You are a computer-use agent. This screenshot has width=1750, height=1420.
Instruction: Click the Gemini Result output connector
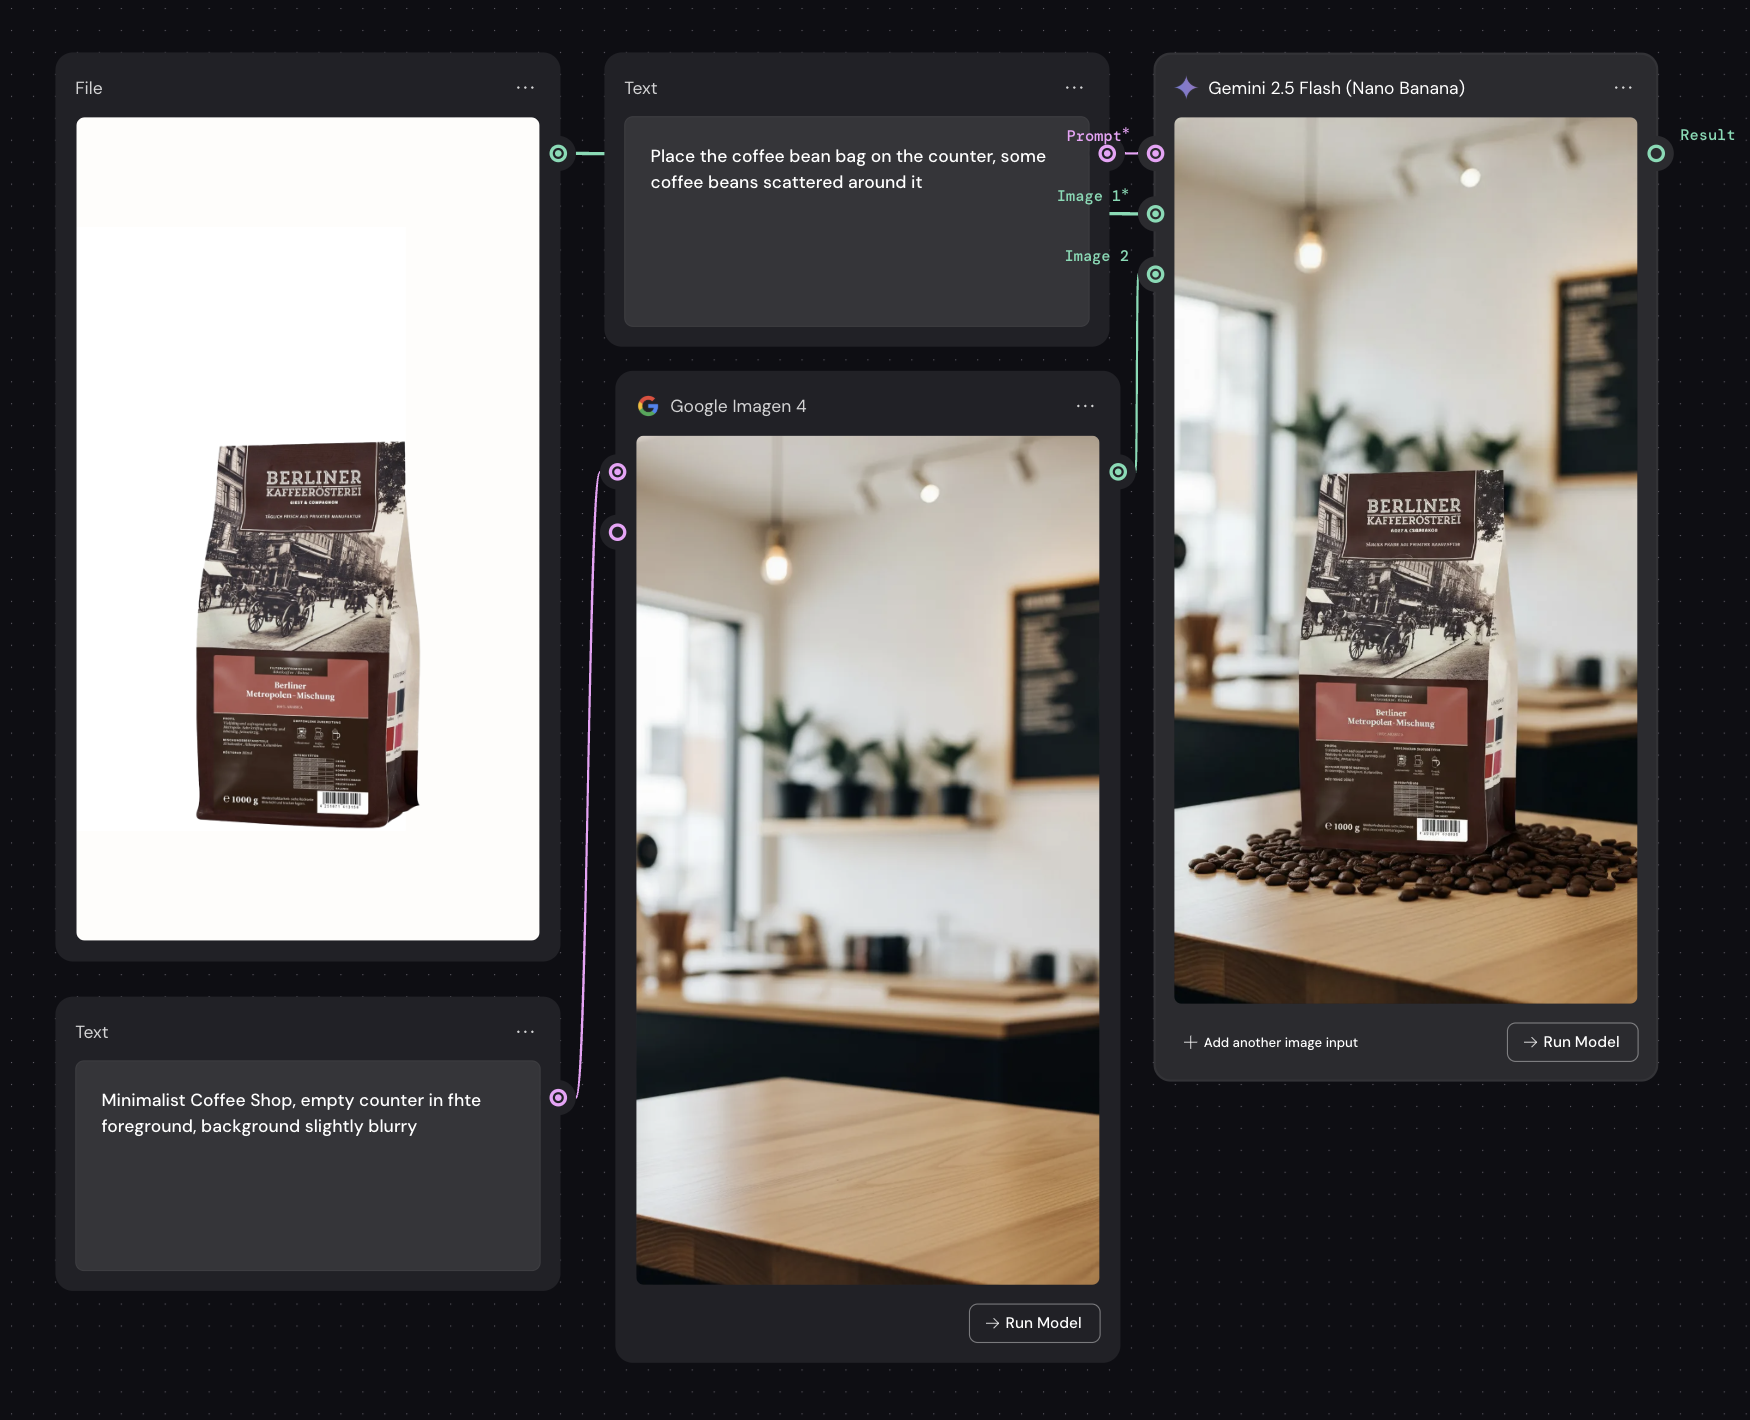[x=1656, y=153]
